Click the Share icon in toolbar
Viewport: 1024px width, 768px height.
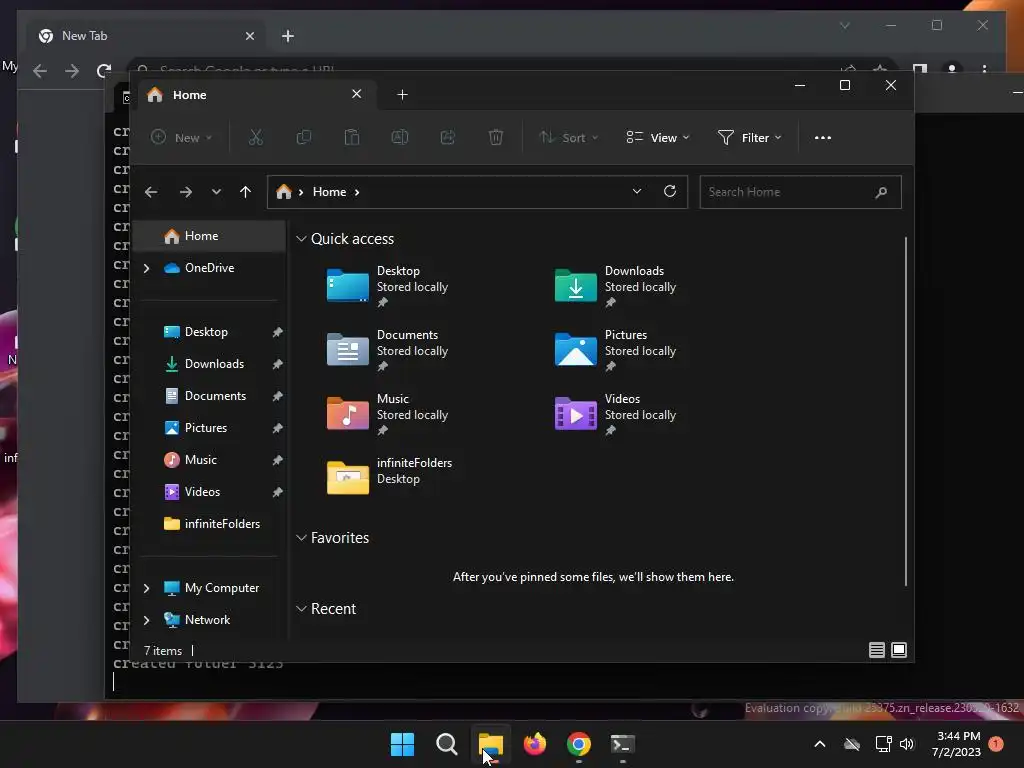pyautogui.click(x=448, y=137)
